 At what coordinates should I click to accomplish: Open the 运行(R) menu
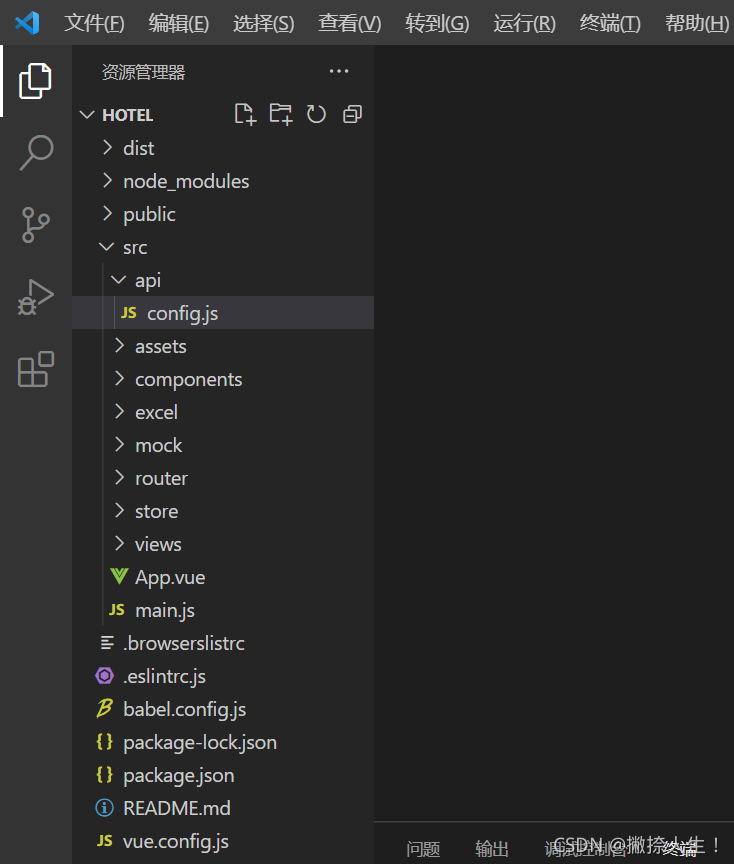[x=524, y=23]
